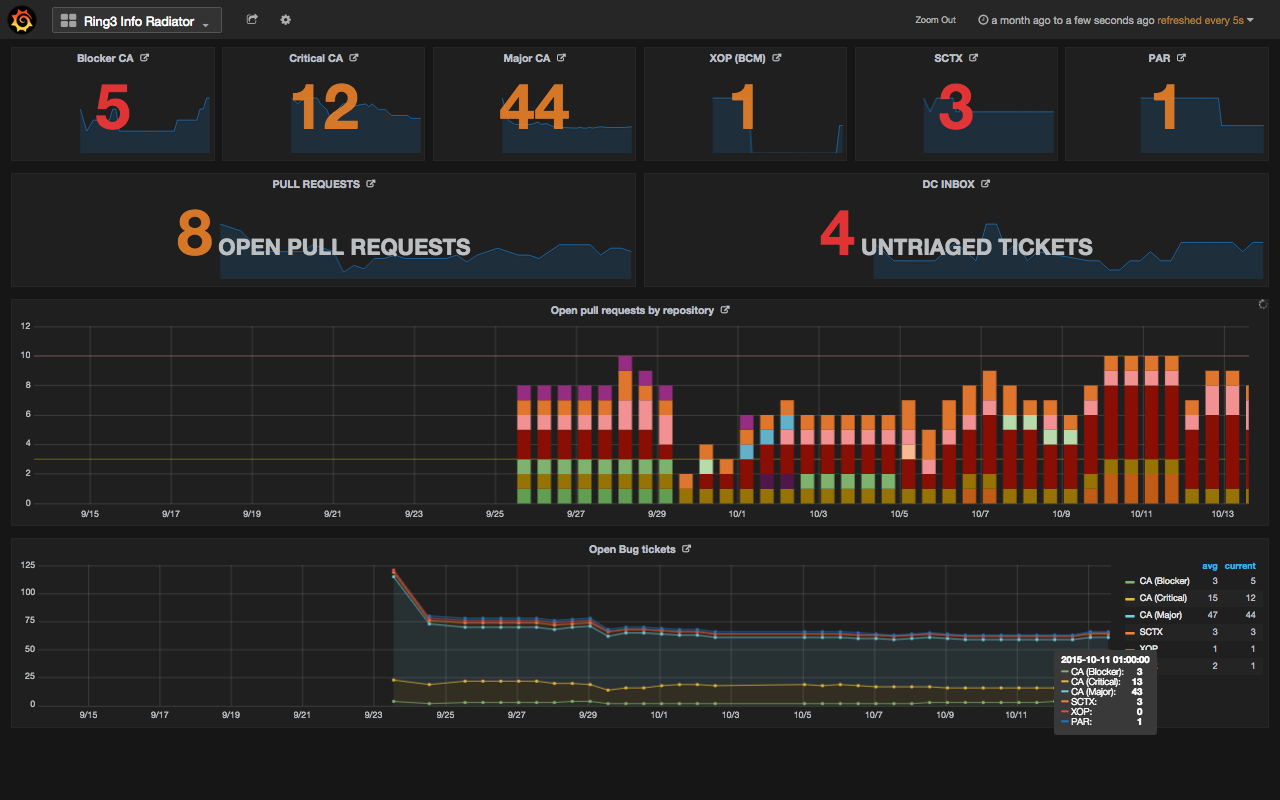Click the Zoom Out button
This screenshot has height=800, width=1280.
pyautogui.click(x=935, y=20)
